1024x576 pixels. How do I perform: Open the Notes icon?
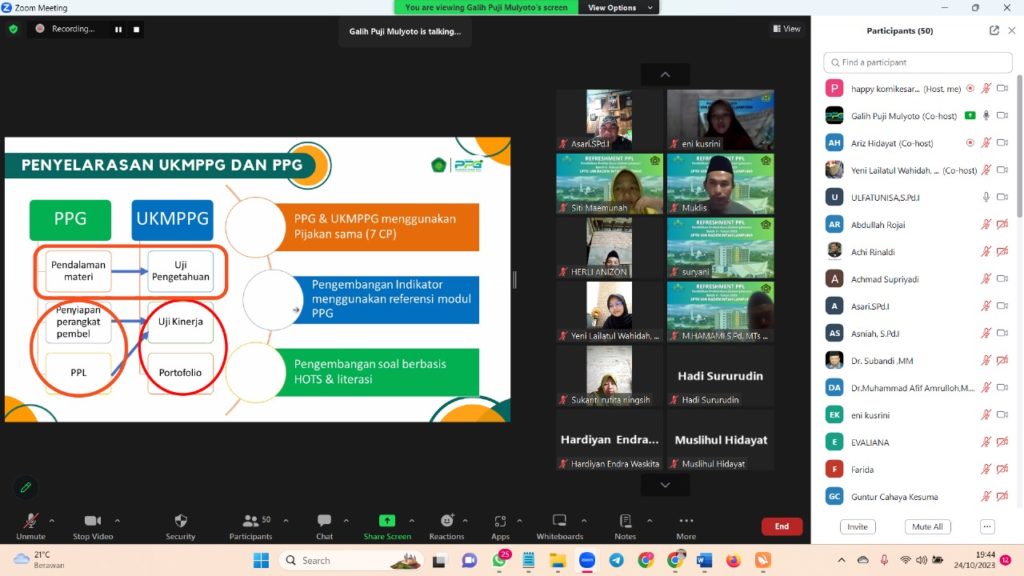pos(625,520)
